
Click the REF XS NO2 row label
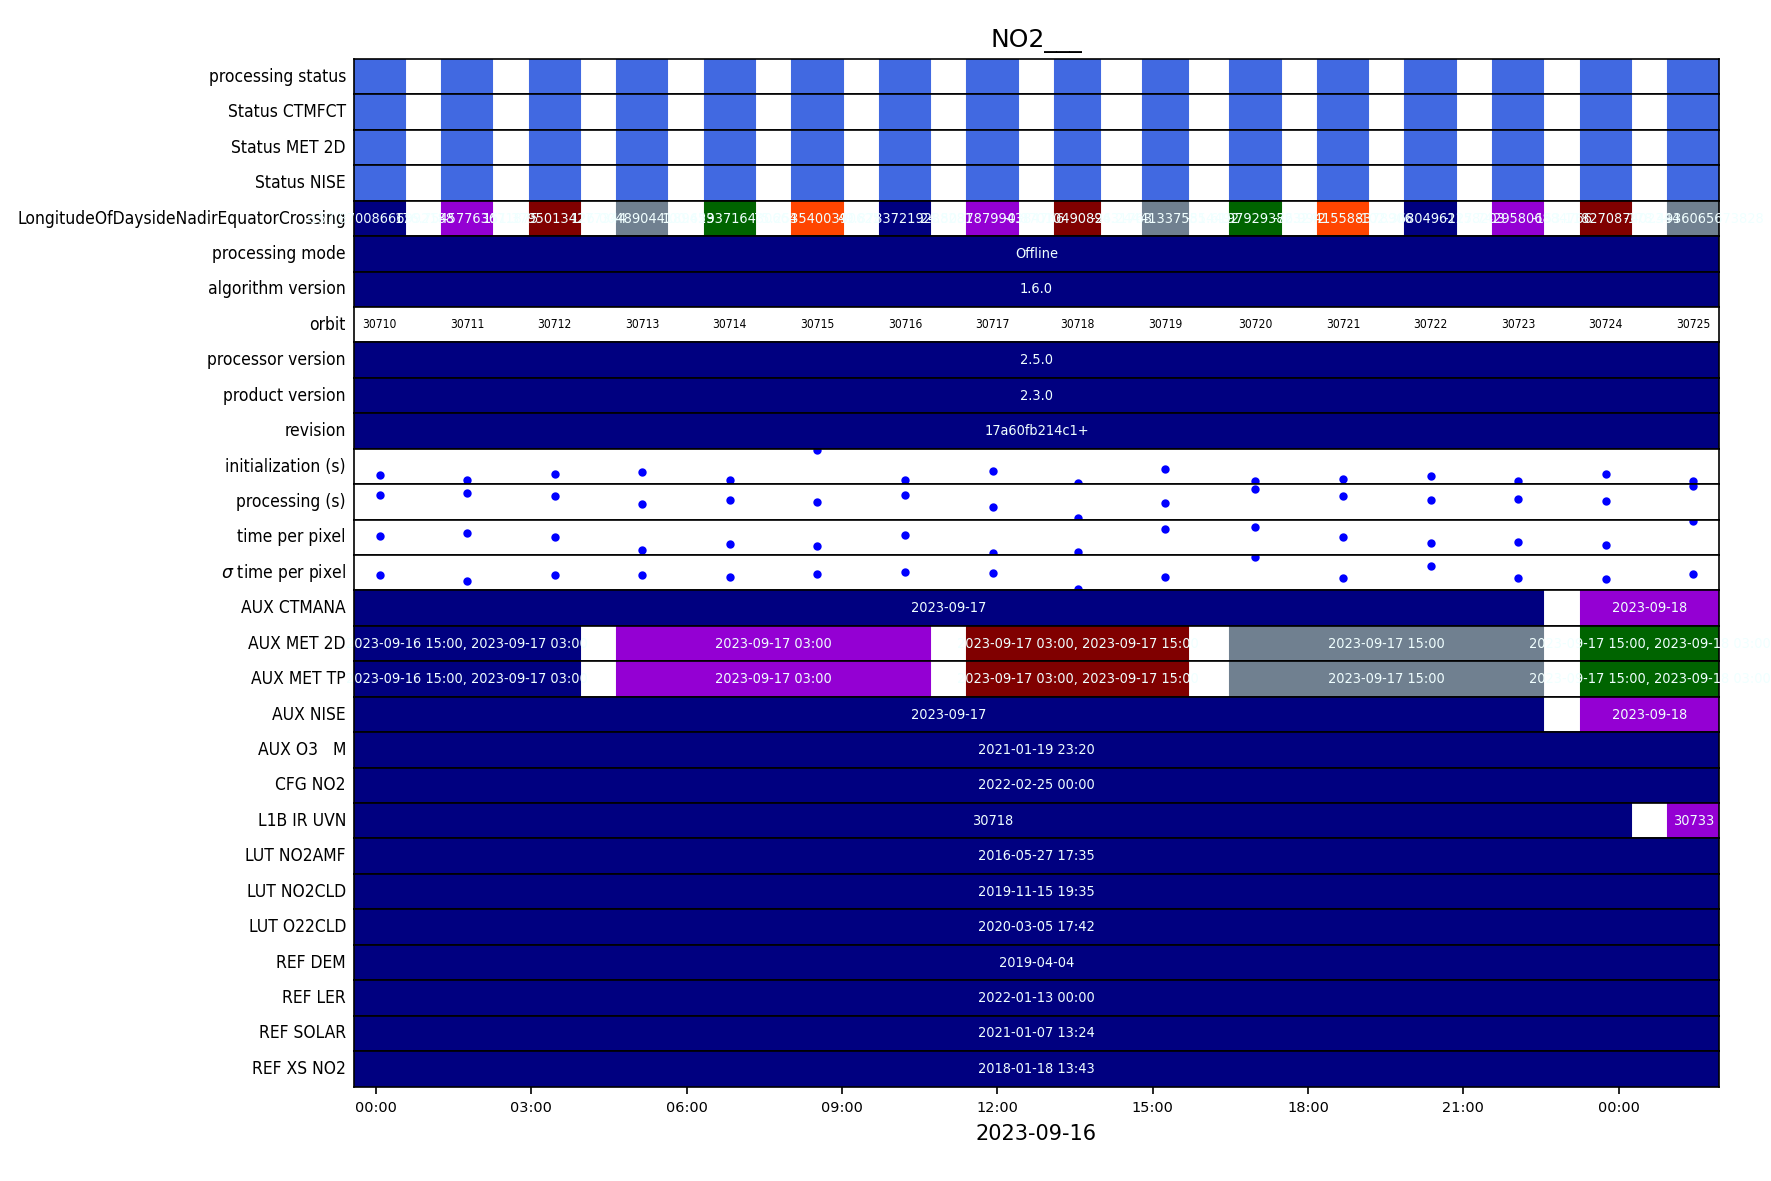(298, 1068)
